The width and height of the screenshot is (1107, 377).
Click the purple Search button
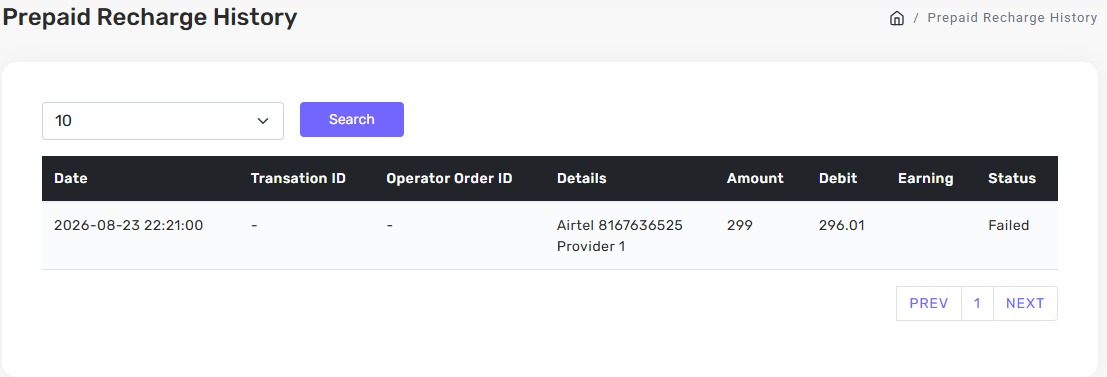pyautogui.click(x=352, y=119)
